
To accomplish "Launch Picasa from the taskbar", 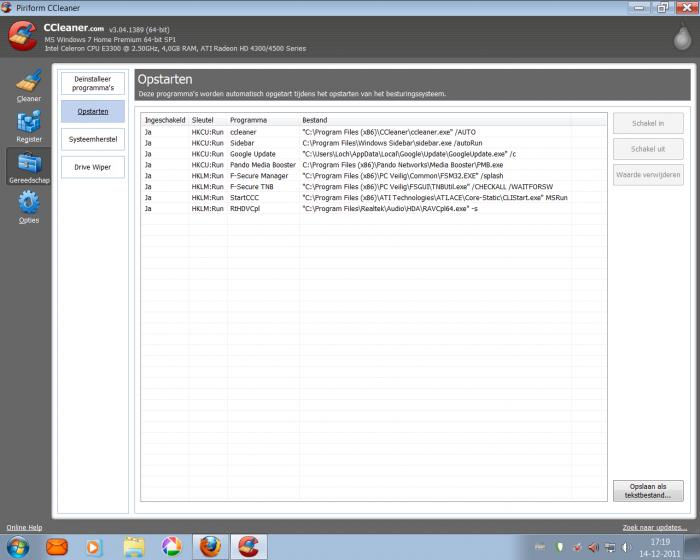I will [171, 547].
